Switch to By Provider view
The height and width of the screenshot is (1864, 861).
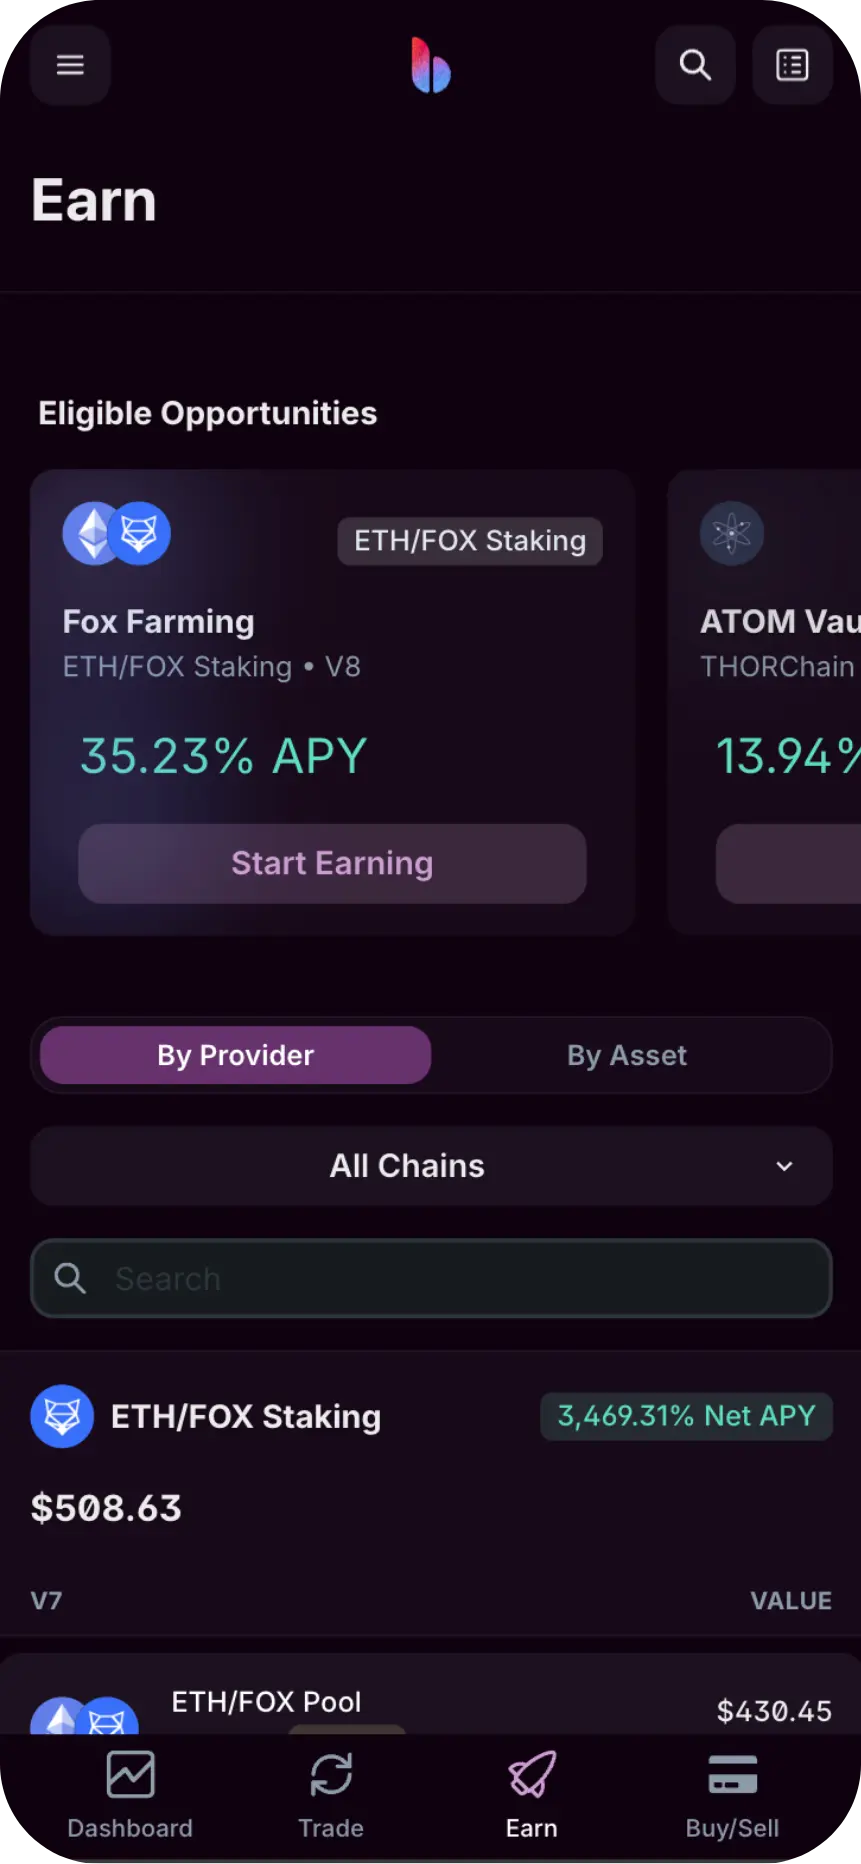point(236,1055)
